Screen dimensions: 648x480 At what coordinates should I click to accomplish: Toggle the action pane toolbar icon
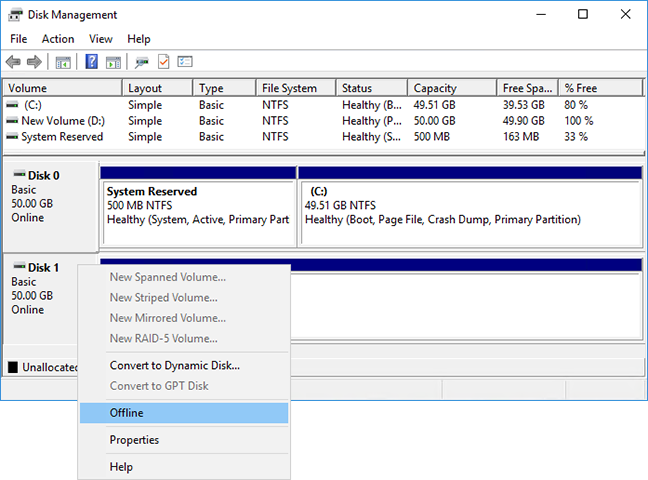(113, 62)
